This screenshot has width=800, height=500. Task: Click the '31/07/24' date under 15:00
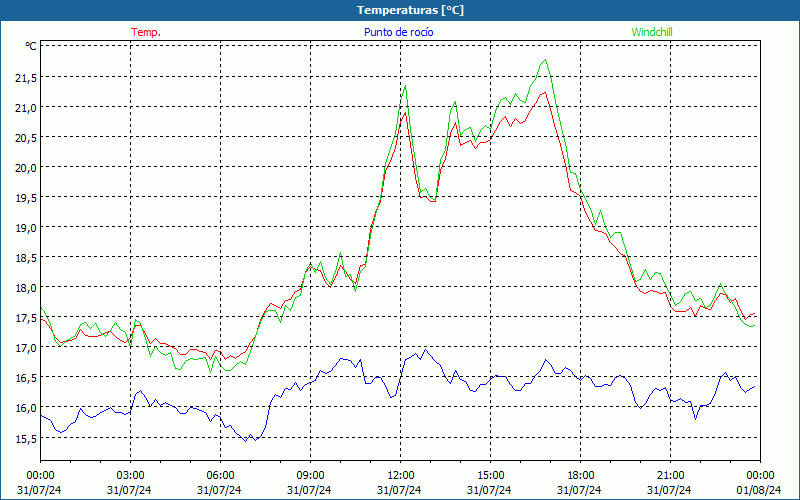pyautogui.click(x=489, y=490)
